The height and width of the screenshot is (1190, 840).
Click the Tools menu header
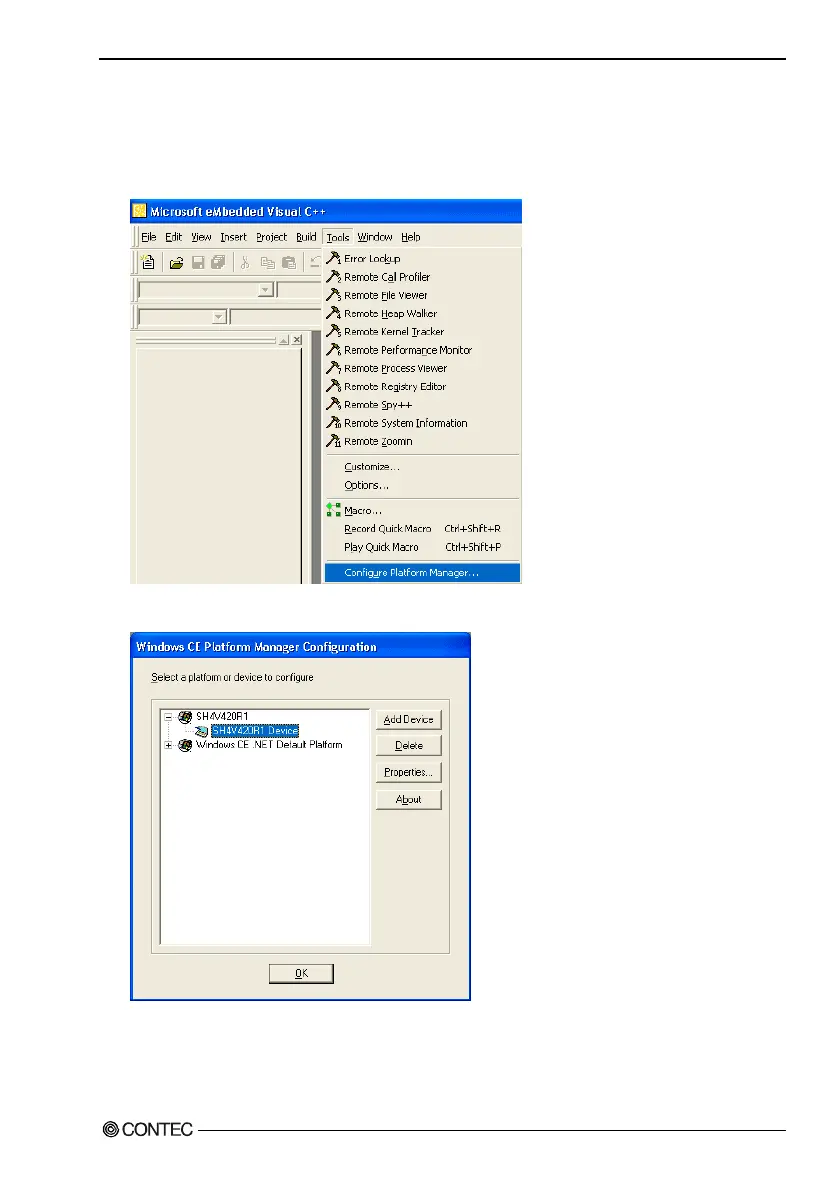coord(338,237)
